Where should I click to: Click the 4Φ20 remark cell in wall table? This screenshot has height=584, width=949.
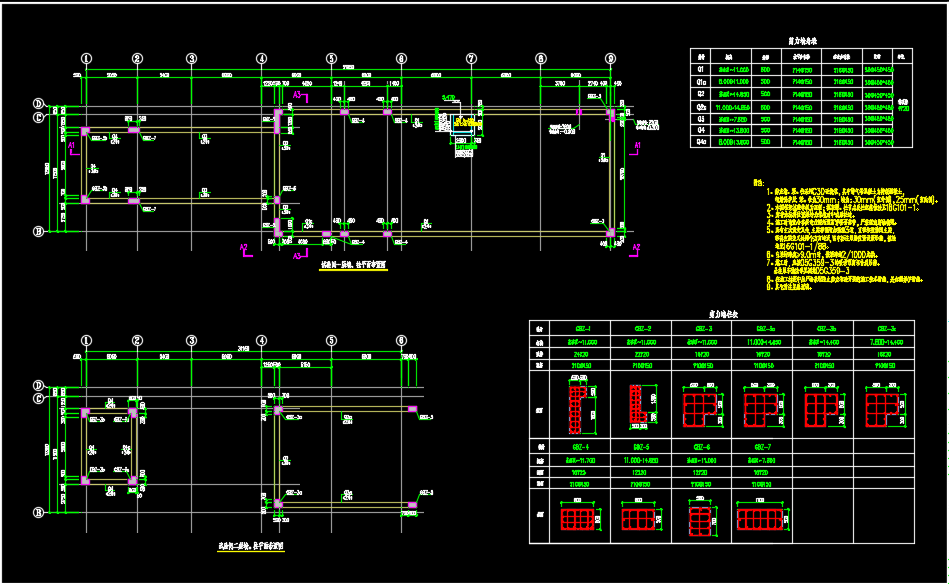903,106
